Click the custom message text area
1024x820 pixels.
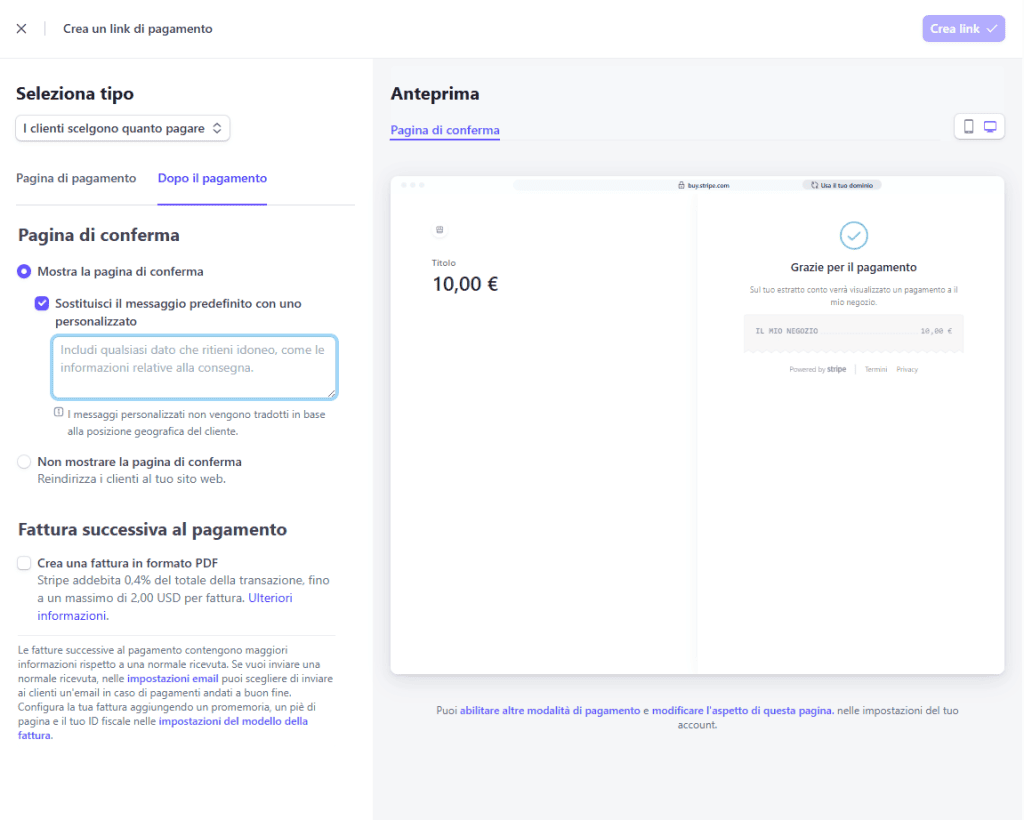tap(194, 368)
